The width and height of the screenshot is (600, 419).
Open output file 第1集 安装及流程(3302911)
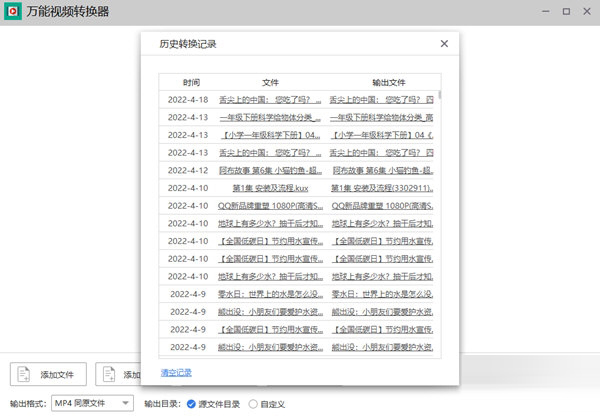(x=382, y=188)
